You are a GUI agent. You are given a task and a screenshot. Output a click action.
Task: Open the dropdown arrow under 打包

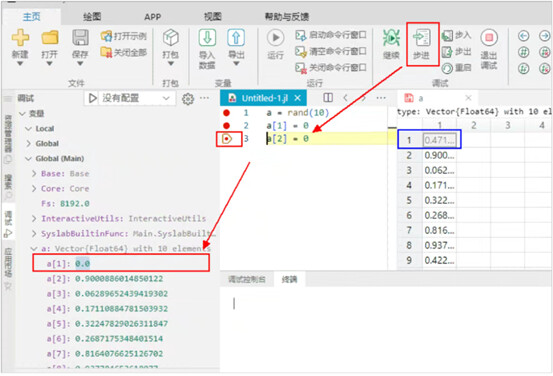171,64
